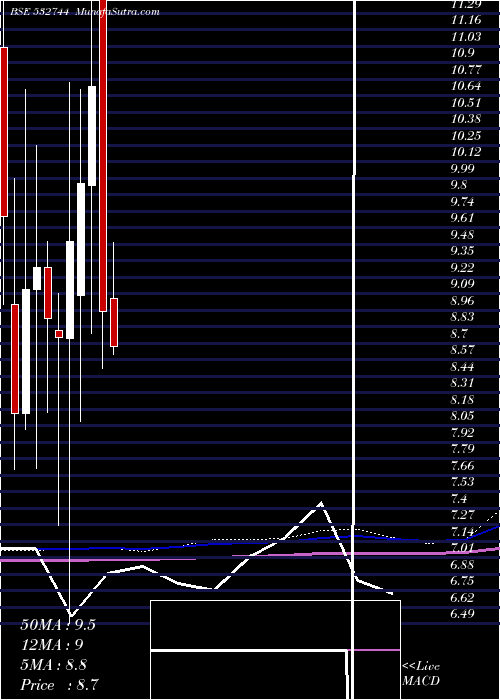Click the 9.61 price axis label
The image size is (500, 700).
coord(463,218)
